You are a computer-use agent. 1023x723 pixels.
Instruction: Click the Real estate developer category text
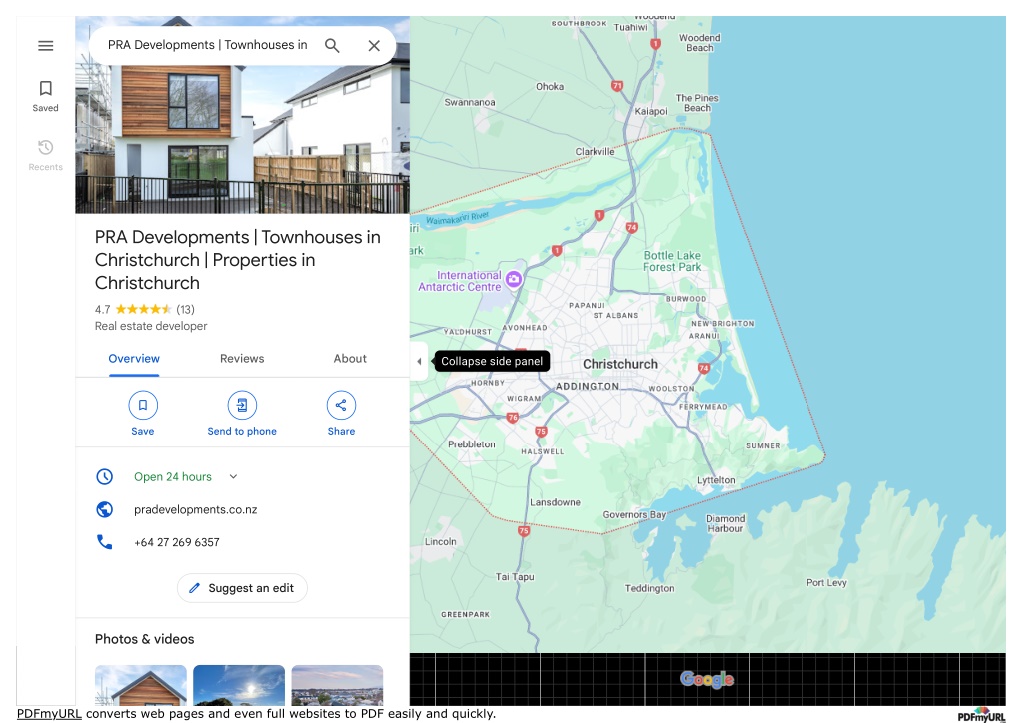(x=151, y=326)
